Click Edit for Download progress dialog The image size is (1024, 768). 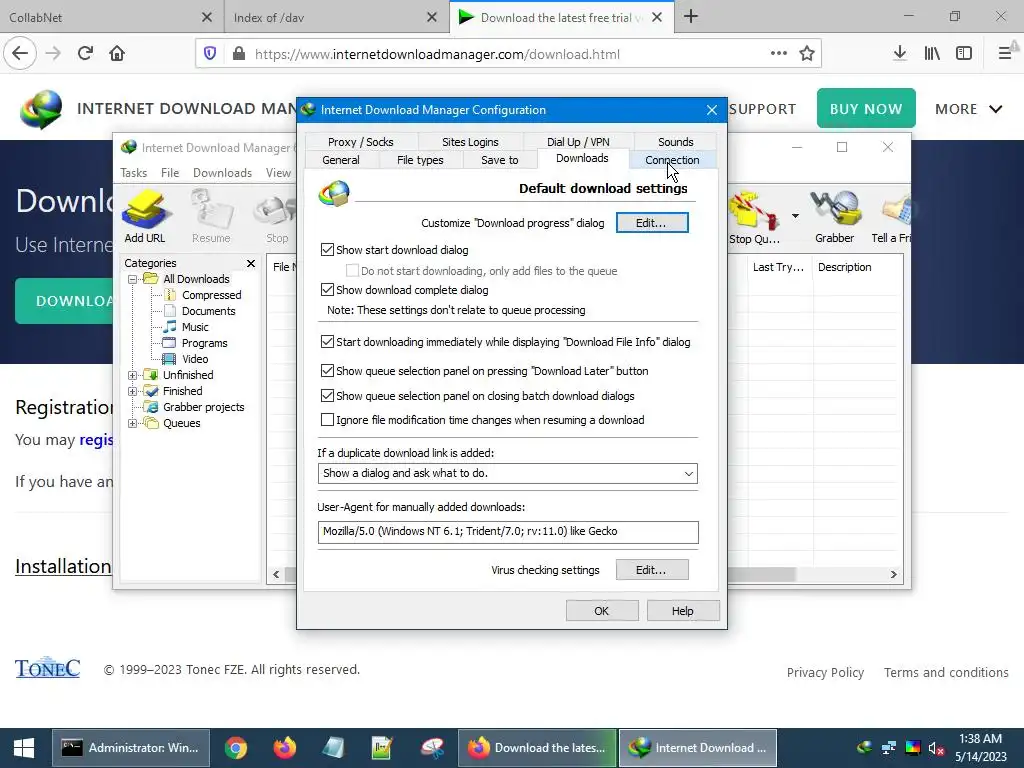652,223
